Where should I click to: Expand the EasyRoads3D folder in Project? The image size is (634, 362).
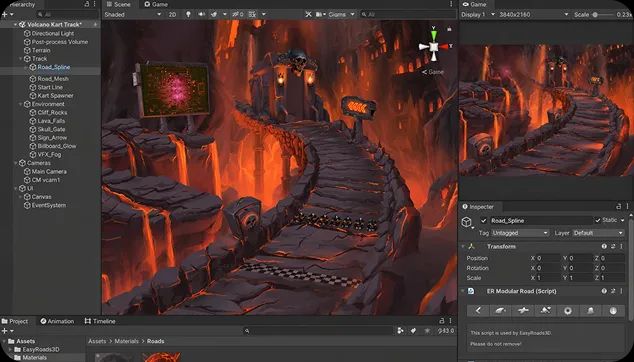(x=10, y=349)
